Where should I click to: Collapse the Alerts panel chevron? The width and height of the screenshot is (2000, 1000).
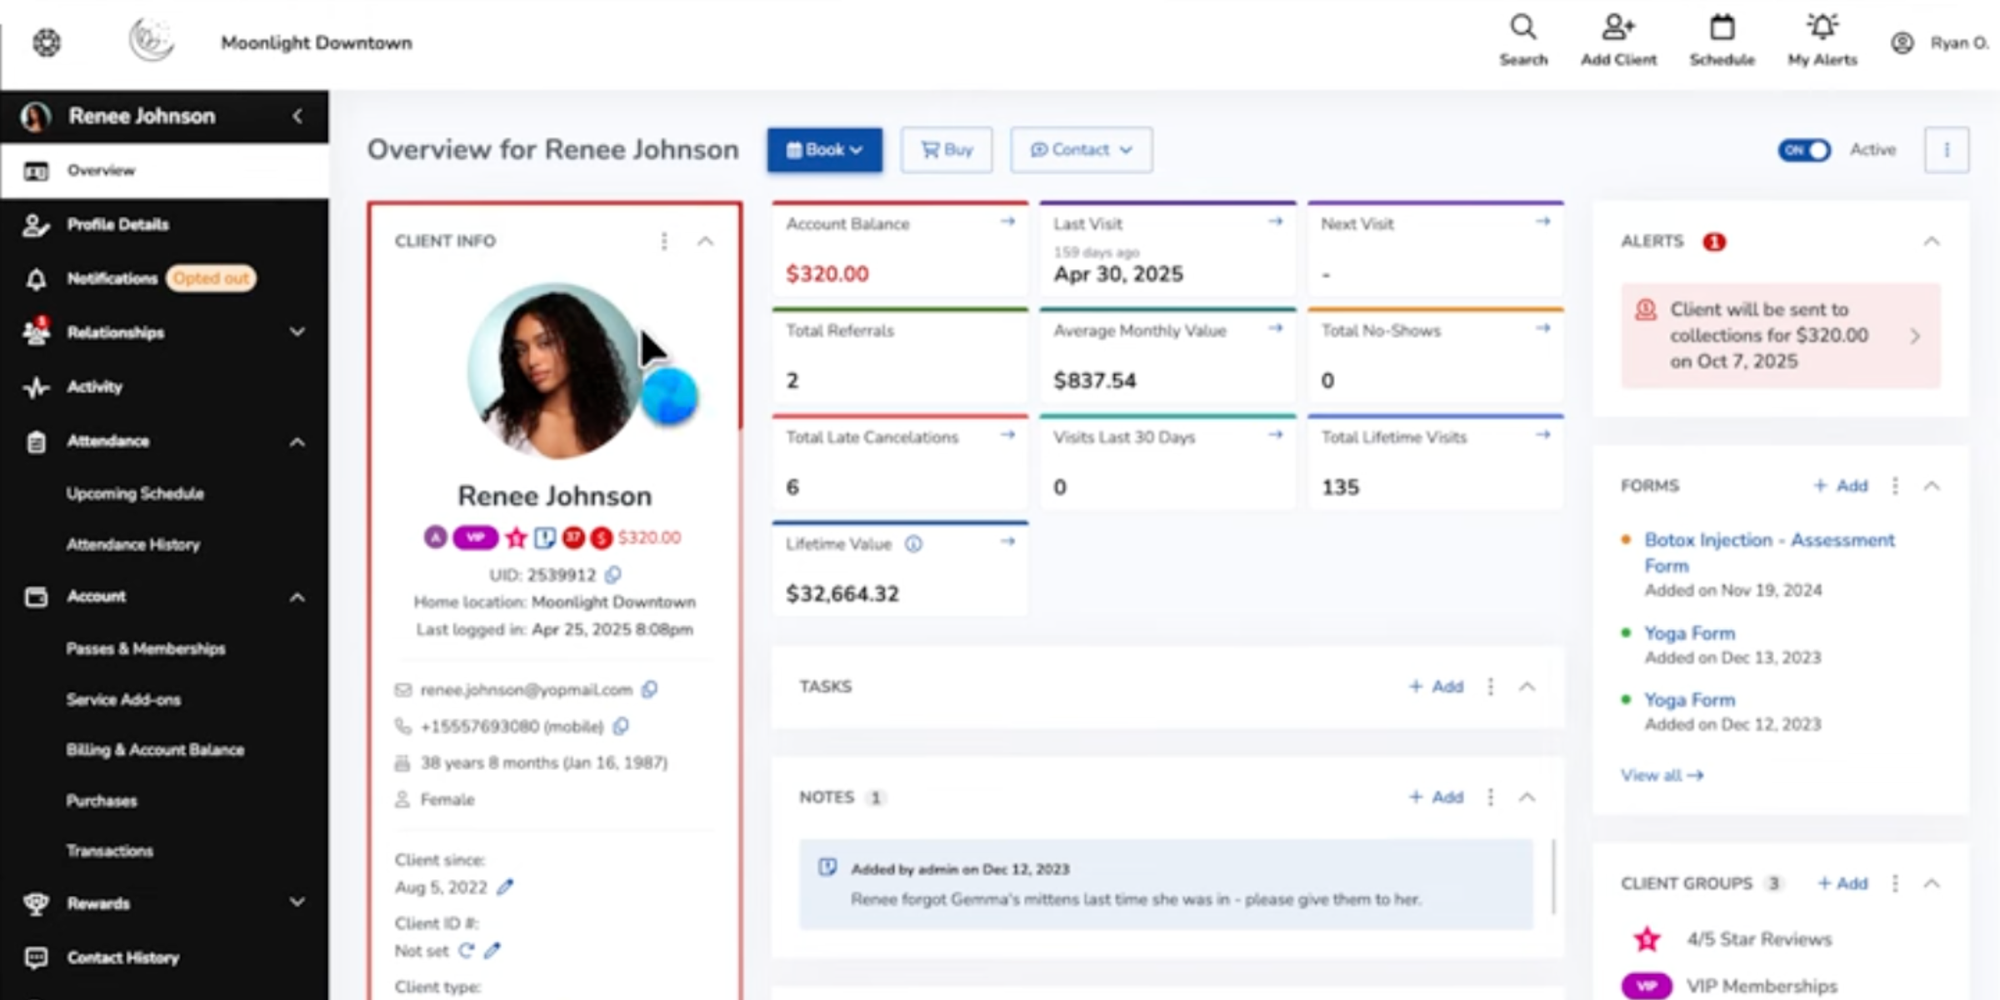[1930, 240]
